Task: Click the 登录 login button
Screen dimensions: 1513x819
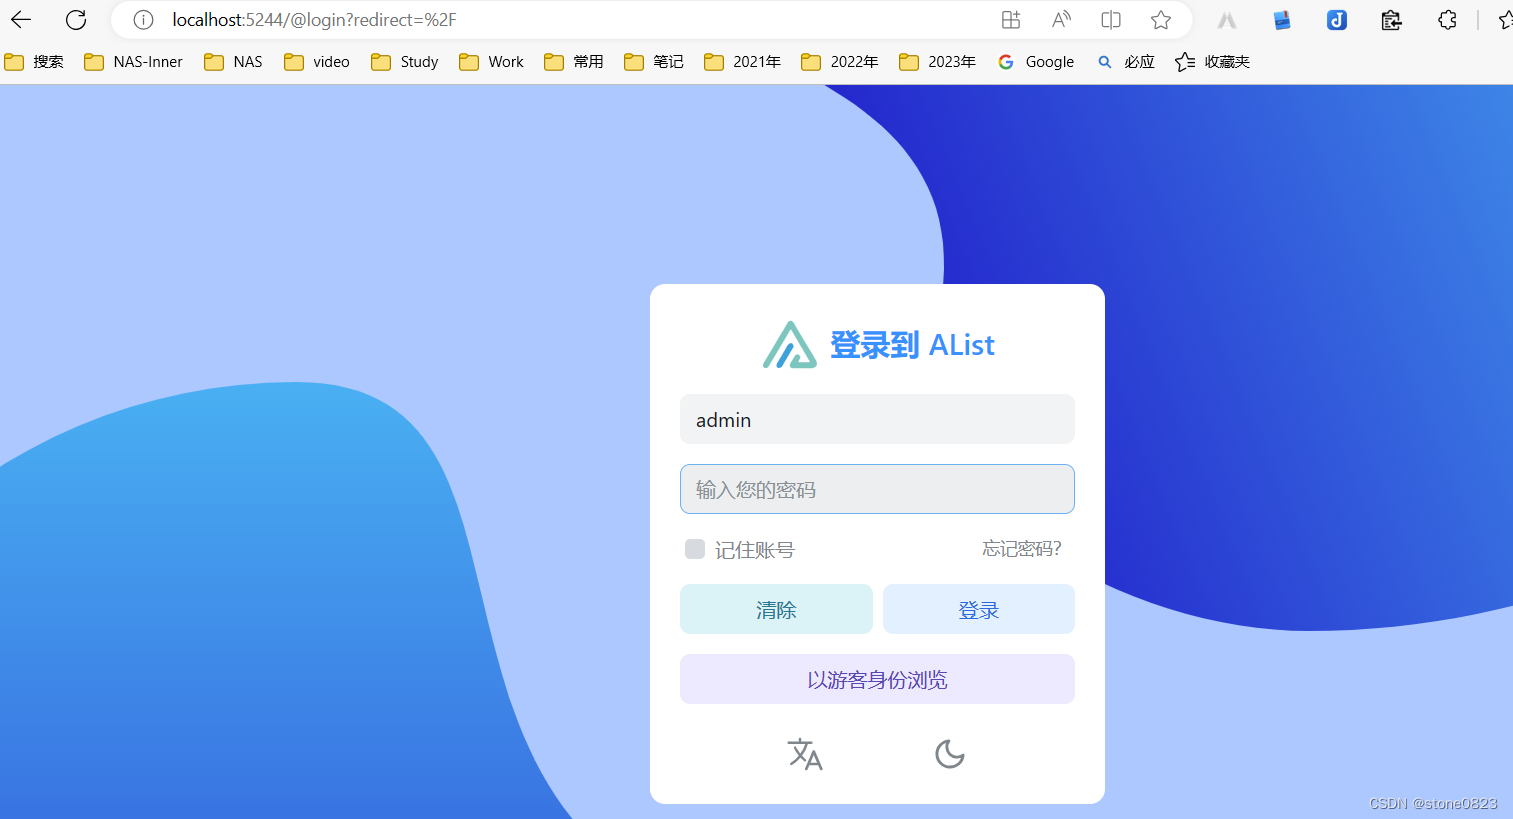Action: tap(979, 609)
